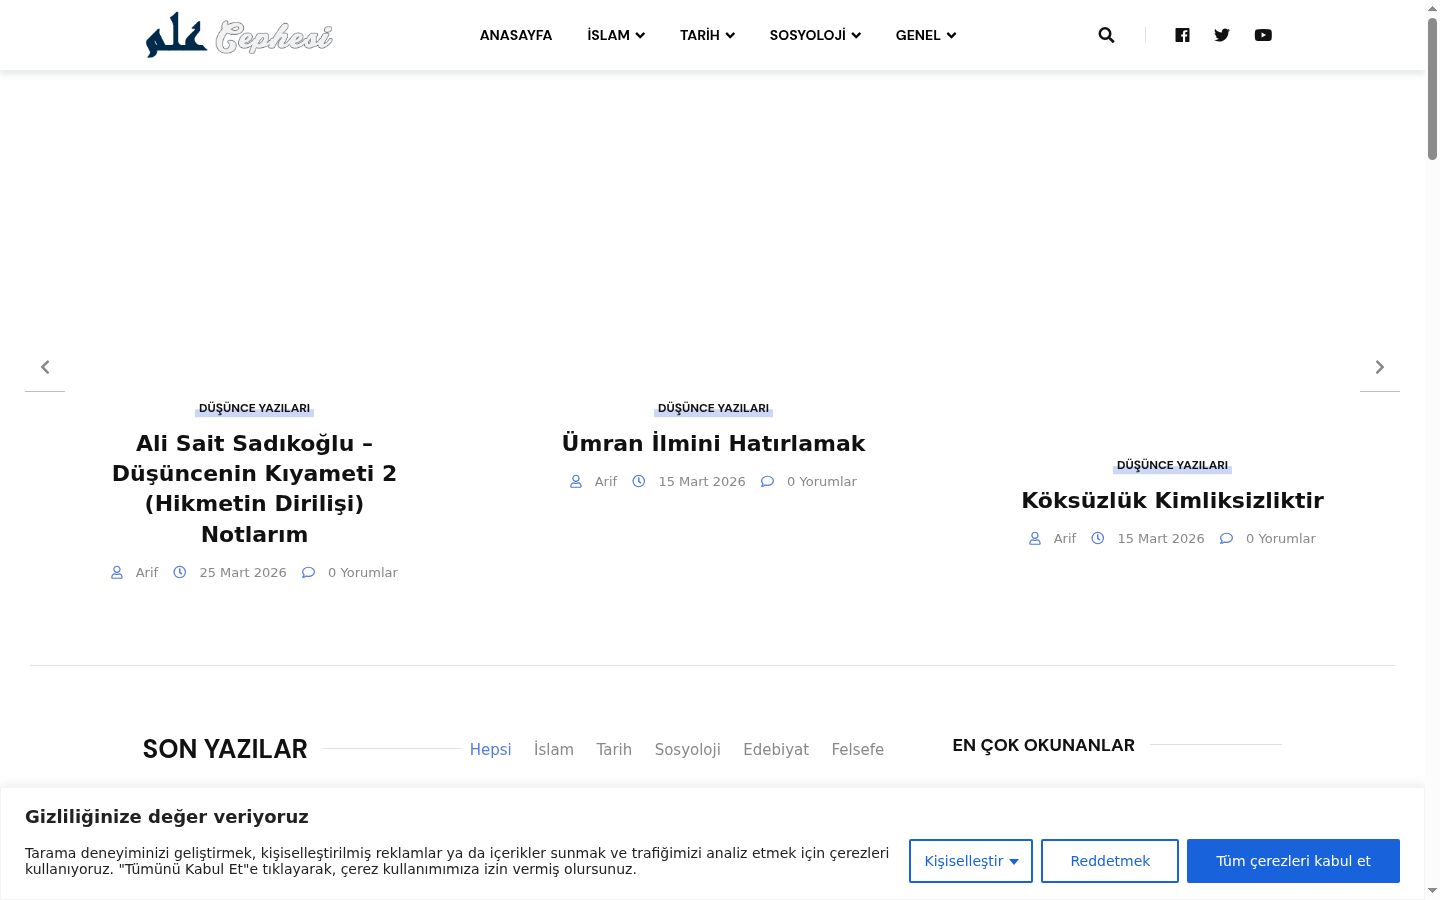The width and height of the screenshot is (1440, 900).
Task: Accept cookies with Tüm çerezleri kabul et
Action: [x=1293, y=861]
